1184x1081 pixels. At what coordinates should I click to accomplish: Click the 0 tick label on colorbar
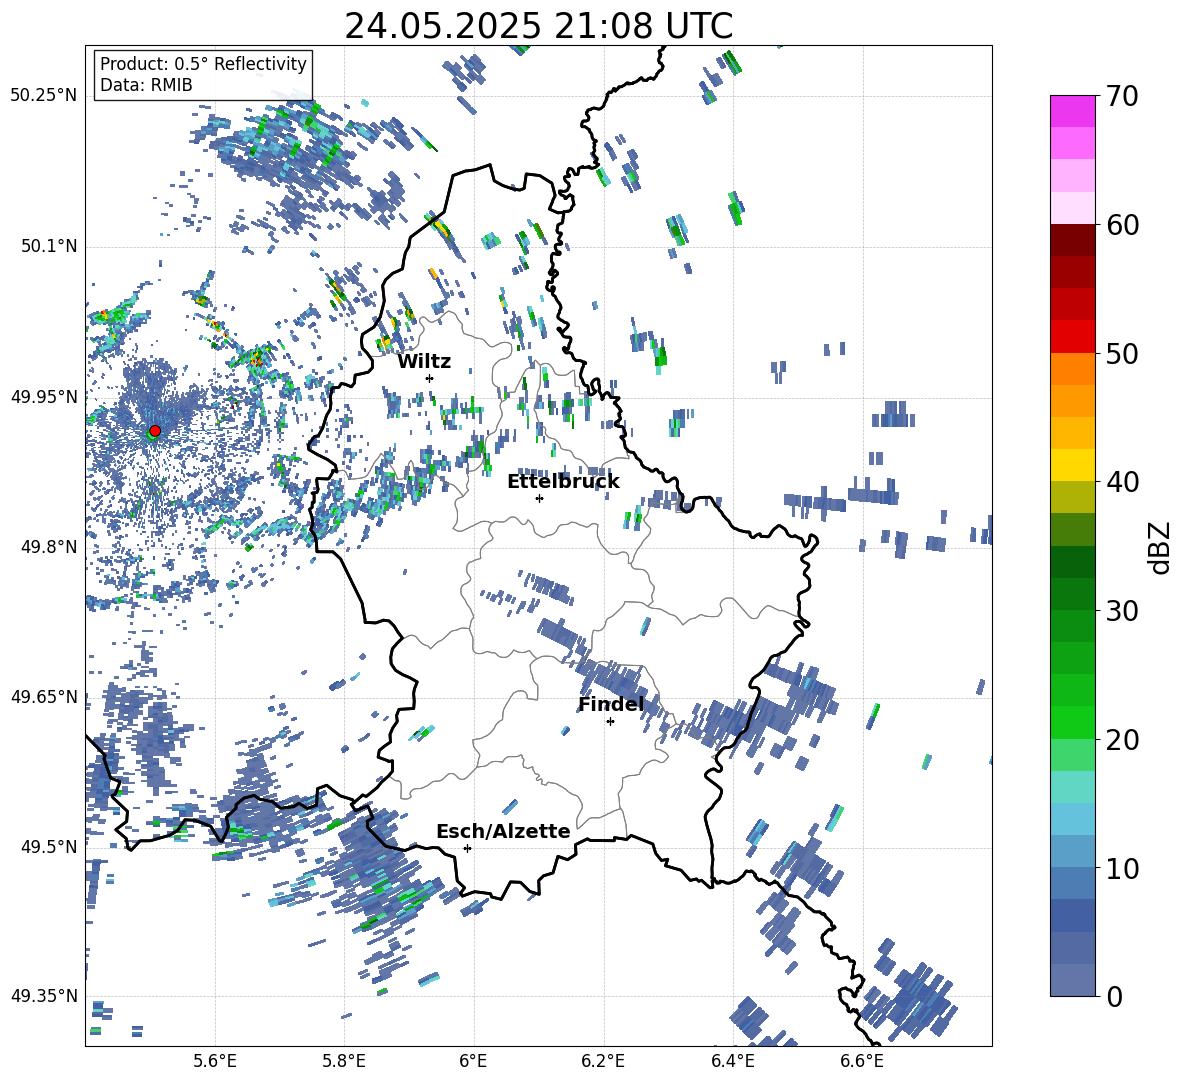tap(1115, 996)
